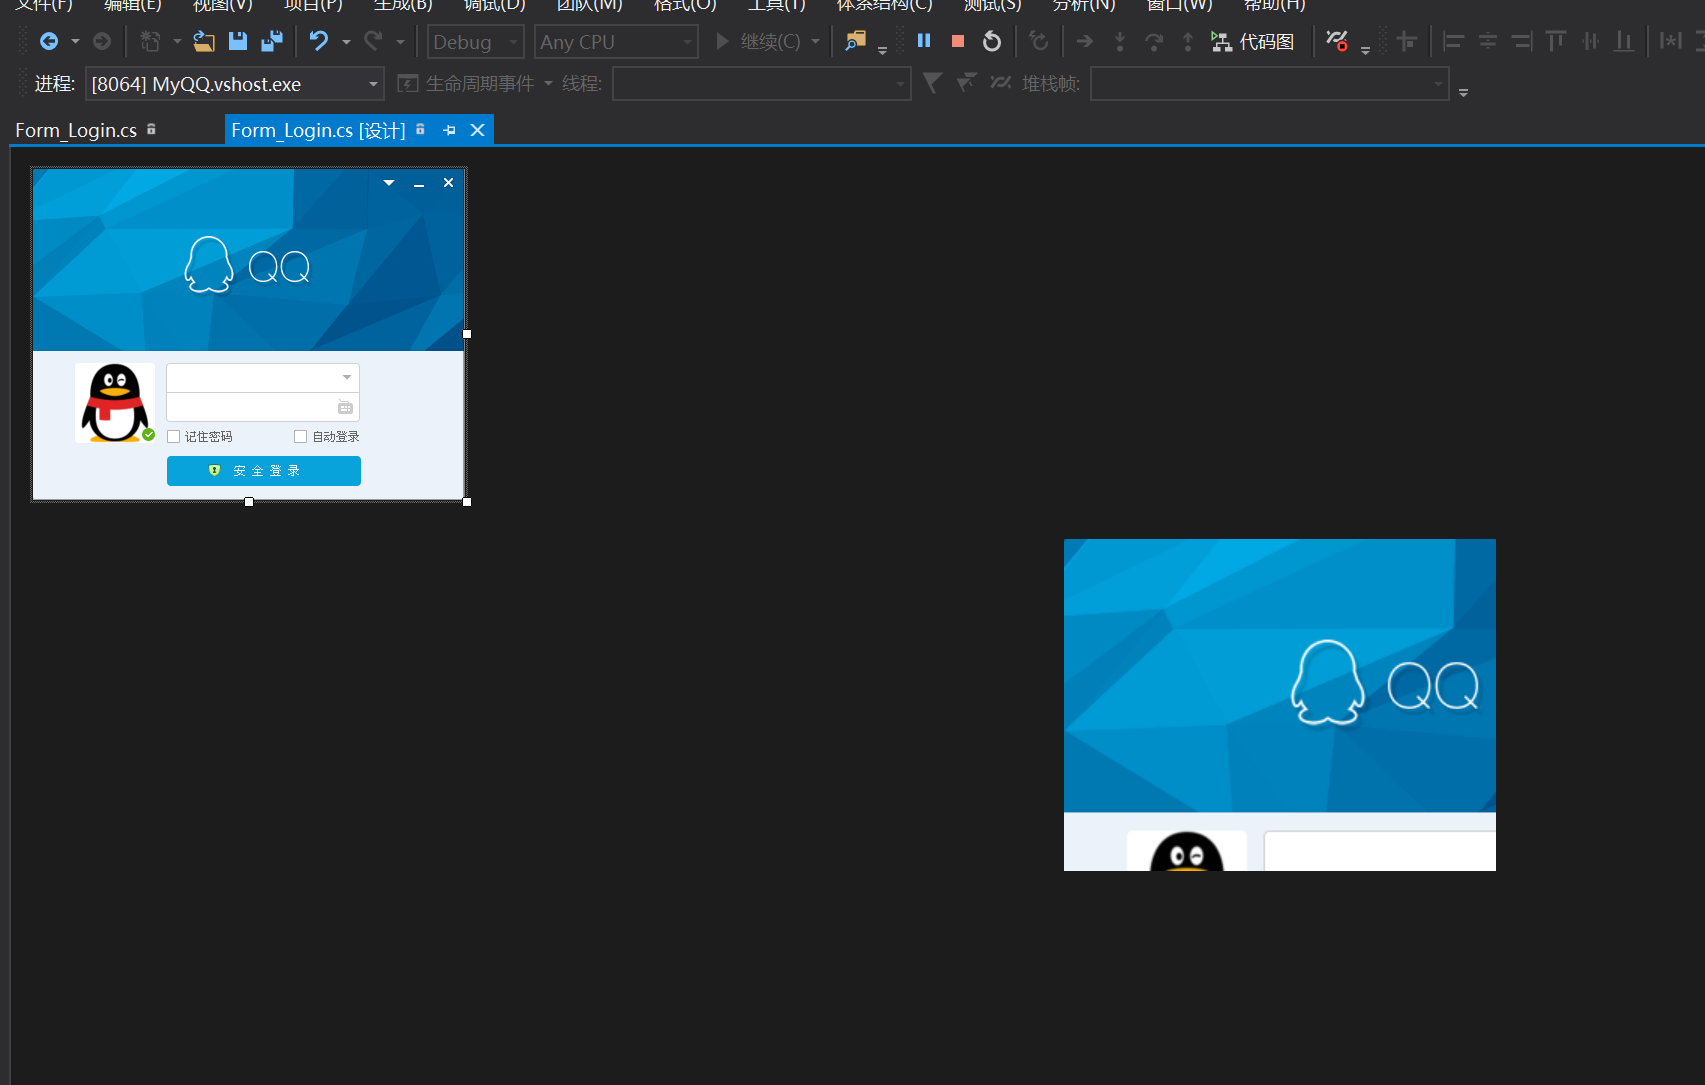Open the 进程 process dropdown MyQQ.vshost.exe

(x=235, y=84)
